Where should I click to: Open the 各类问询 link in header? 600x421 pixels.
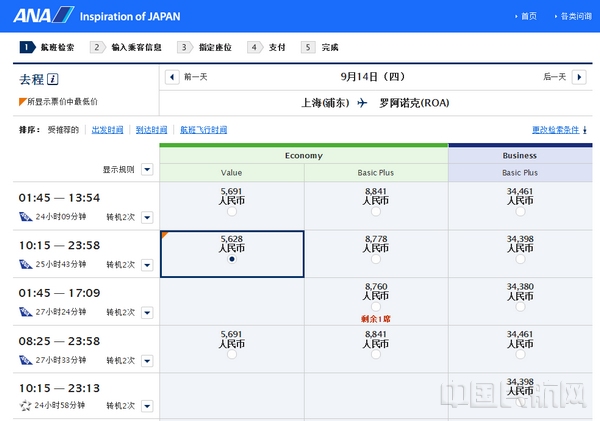pyautogui.click(x=575, y=16)
